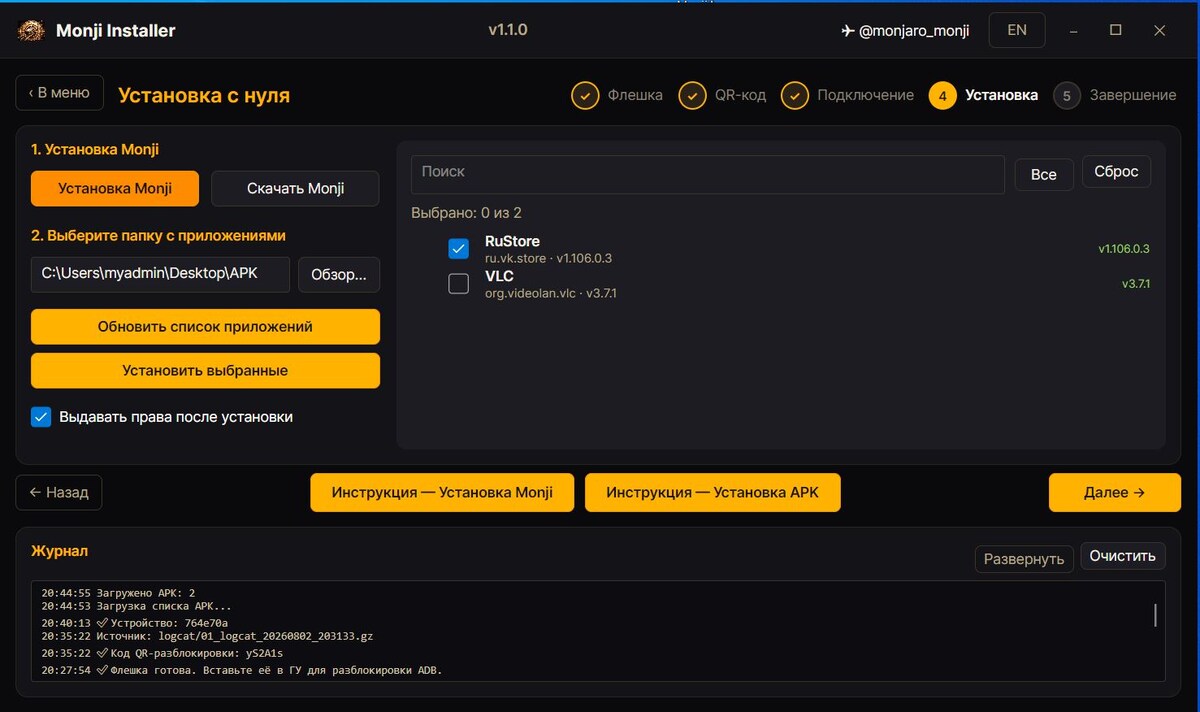Click the Журнал log scrollbar

tap(1156, 615)
